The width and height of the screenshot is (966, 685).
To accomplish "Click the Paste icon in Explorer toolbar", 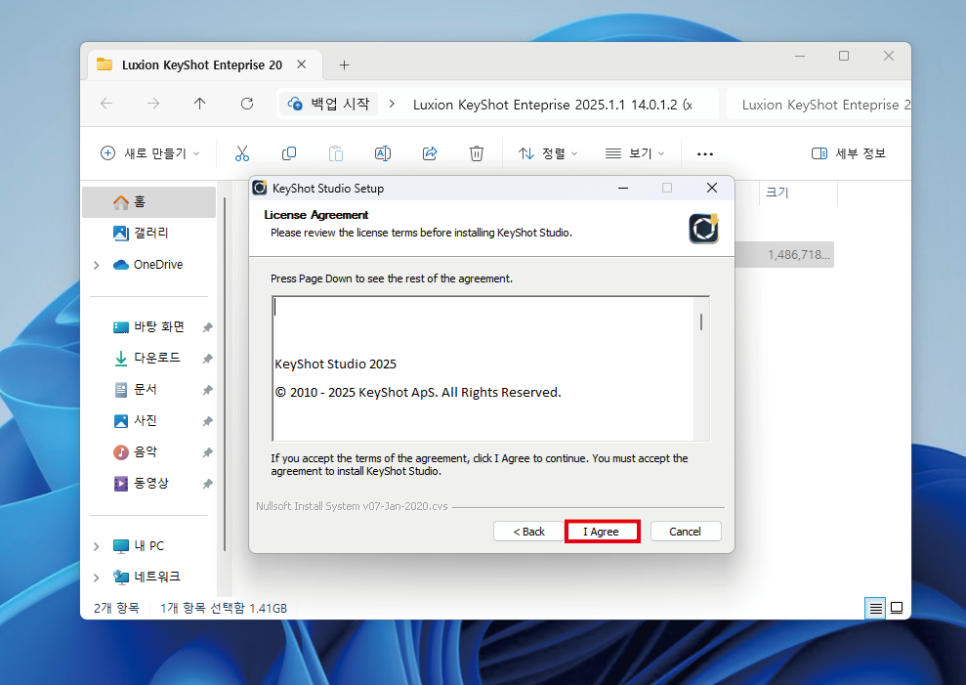I will click(336, 153).
